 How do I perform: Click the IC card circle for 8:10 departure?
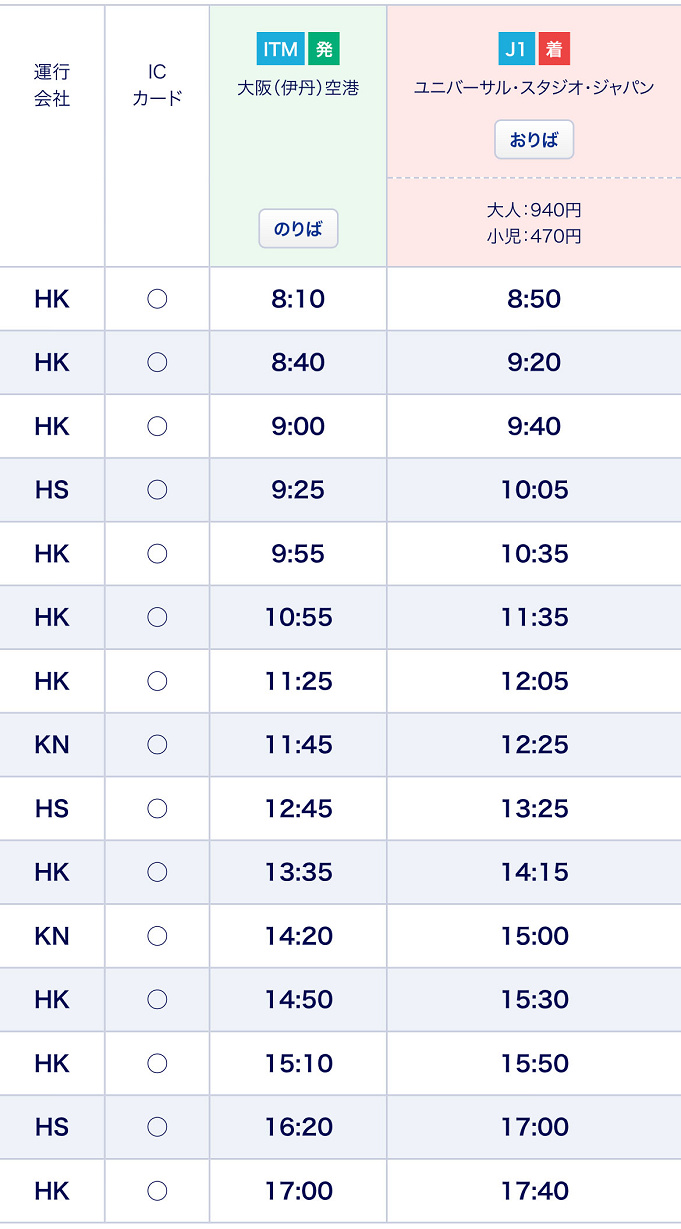[x=157, y=299]
